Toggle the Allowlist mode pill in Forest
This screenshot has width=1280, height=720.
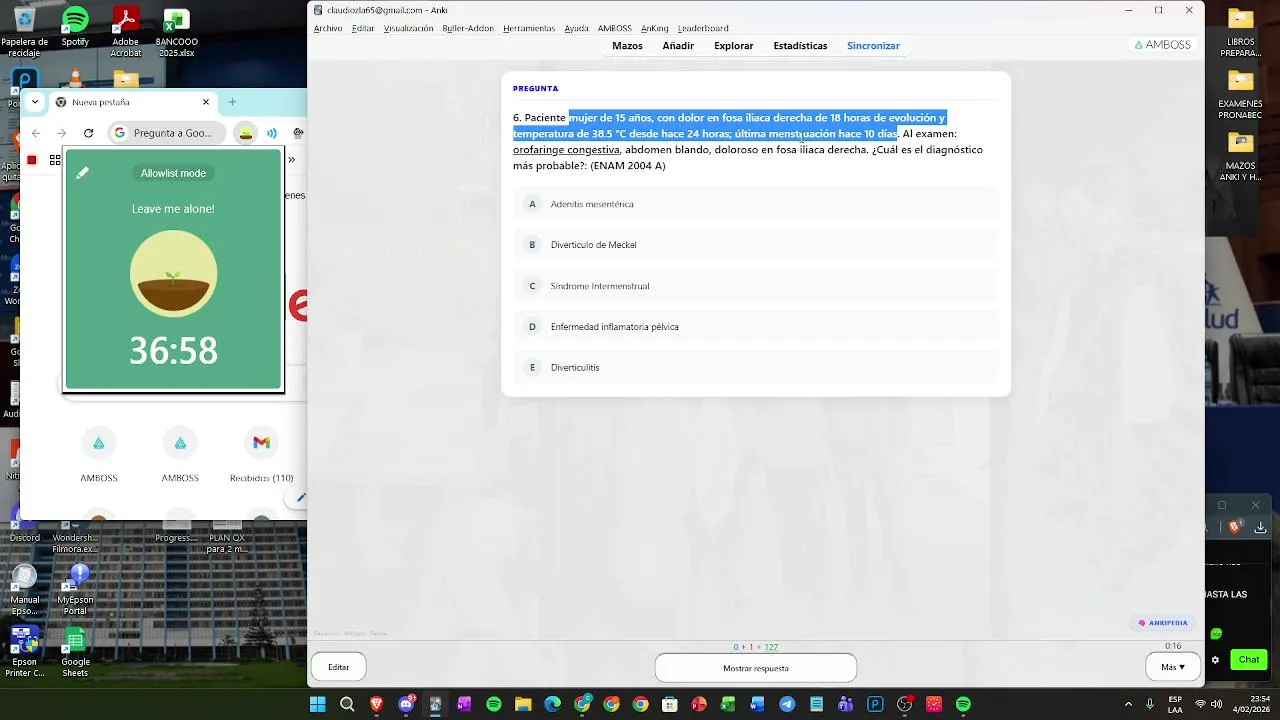173,173
